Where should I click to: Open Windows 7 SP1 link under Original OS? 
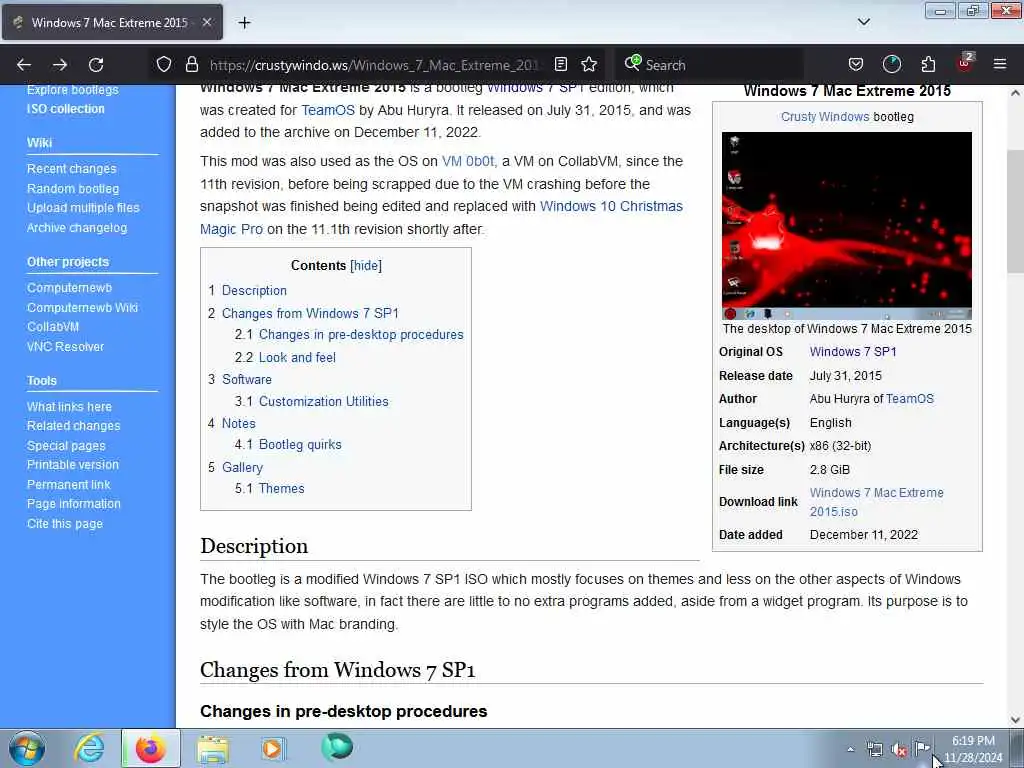[x=853, y=351]
